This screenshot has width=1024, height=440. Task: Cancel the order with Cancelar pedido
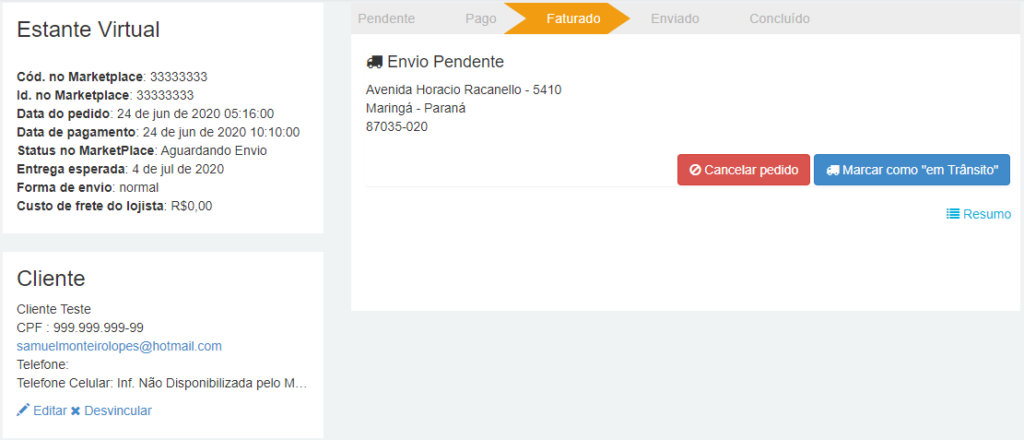tap(743, 170)
